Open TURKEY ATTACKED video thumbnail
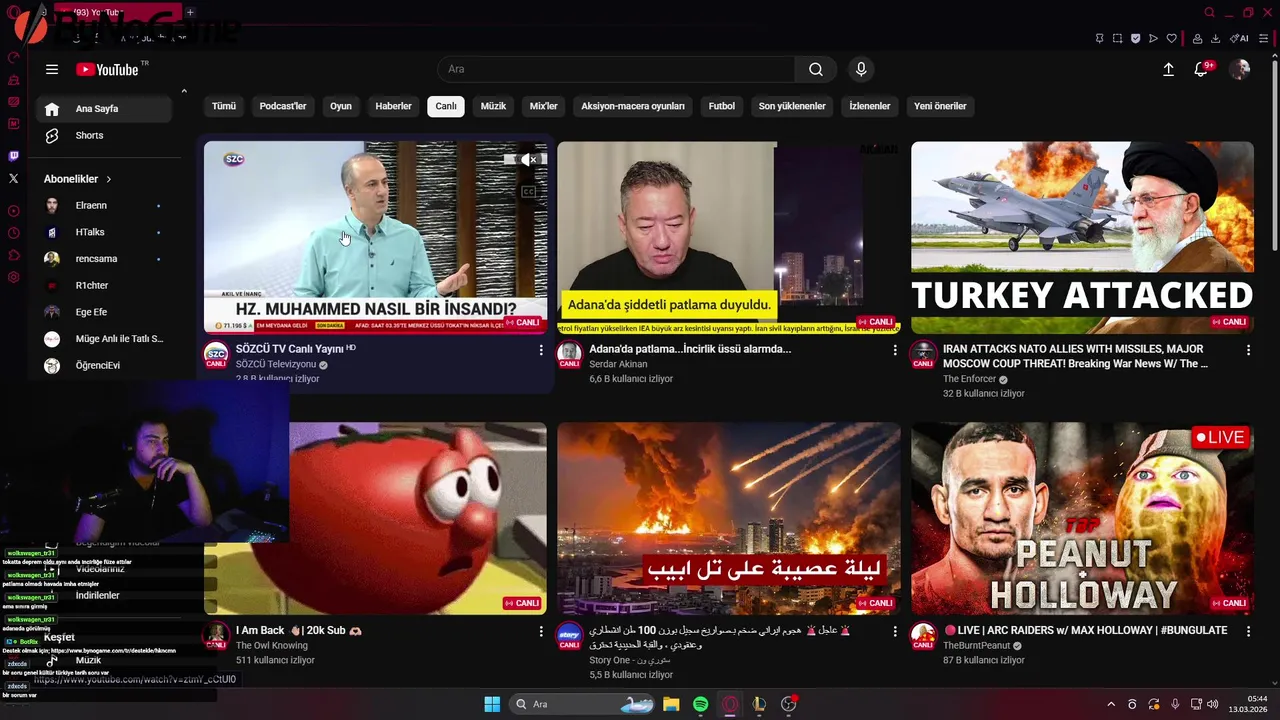 click(x=1082, y=237)
